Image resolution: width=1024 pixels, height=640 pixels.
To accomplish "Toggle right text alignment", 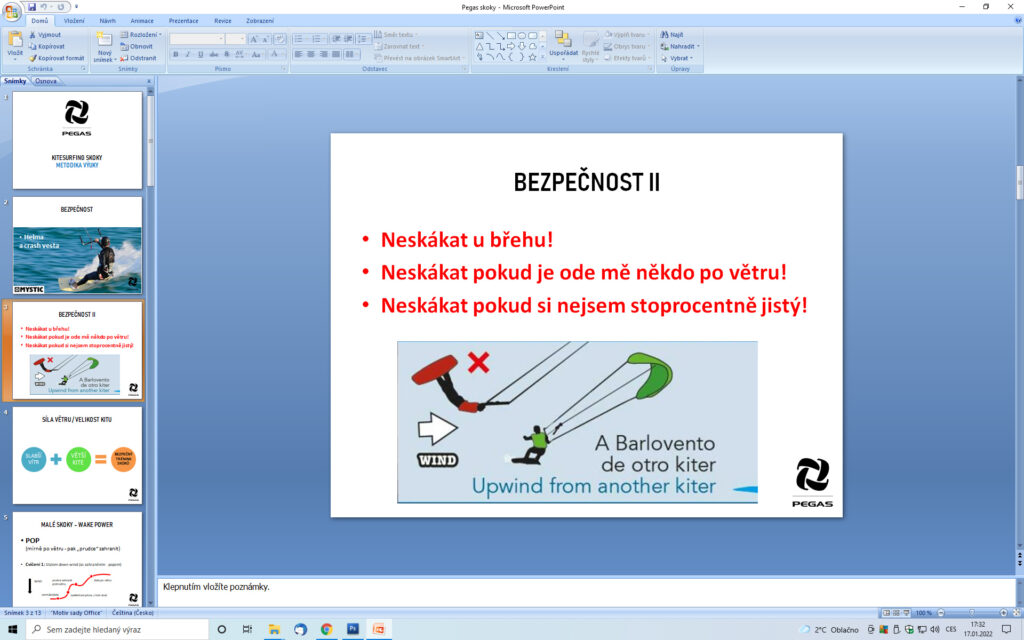I will click(x=323, y=54).
